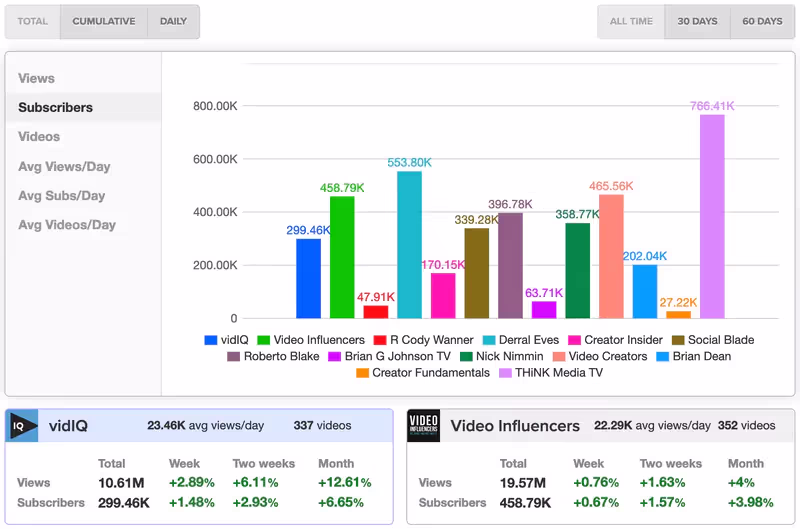Click vidIQ week subscribers +1.48%
800x529 pixels.
[192, 502]
